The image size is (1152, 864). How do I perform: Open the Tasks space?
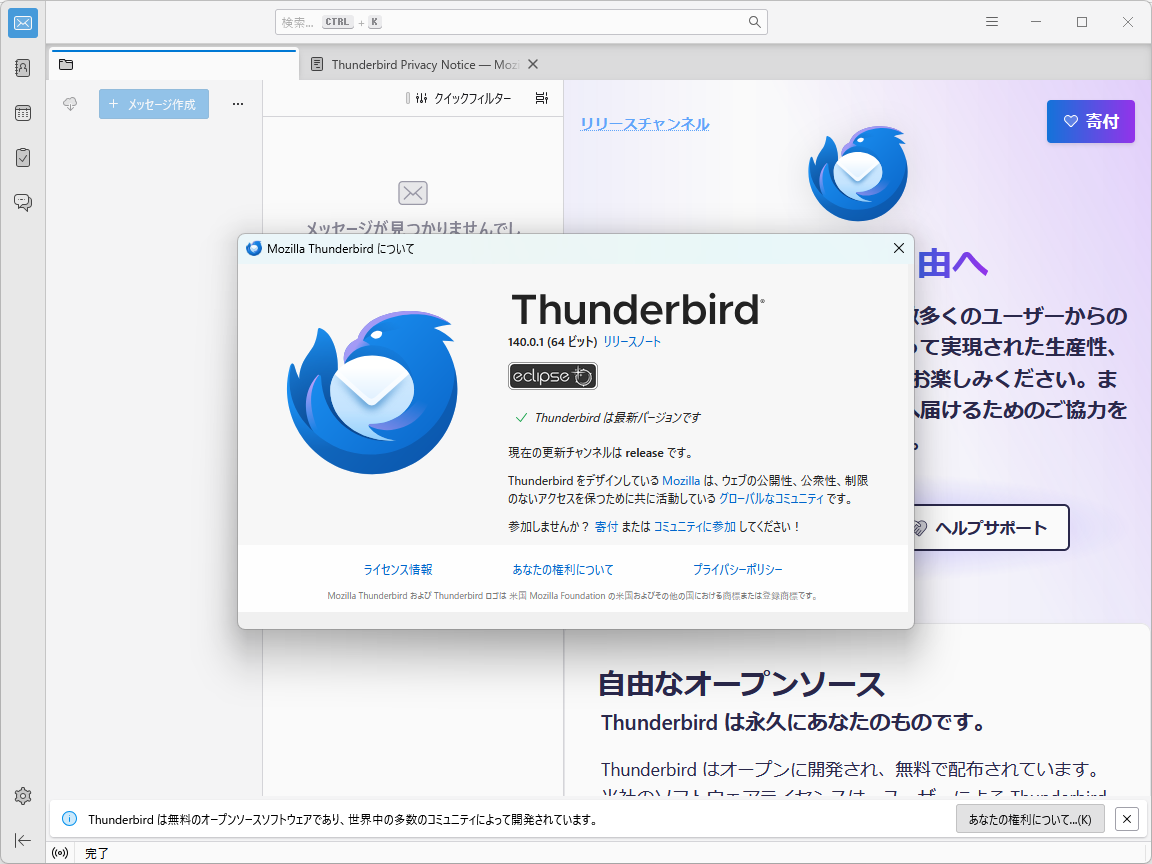(22, 157)
